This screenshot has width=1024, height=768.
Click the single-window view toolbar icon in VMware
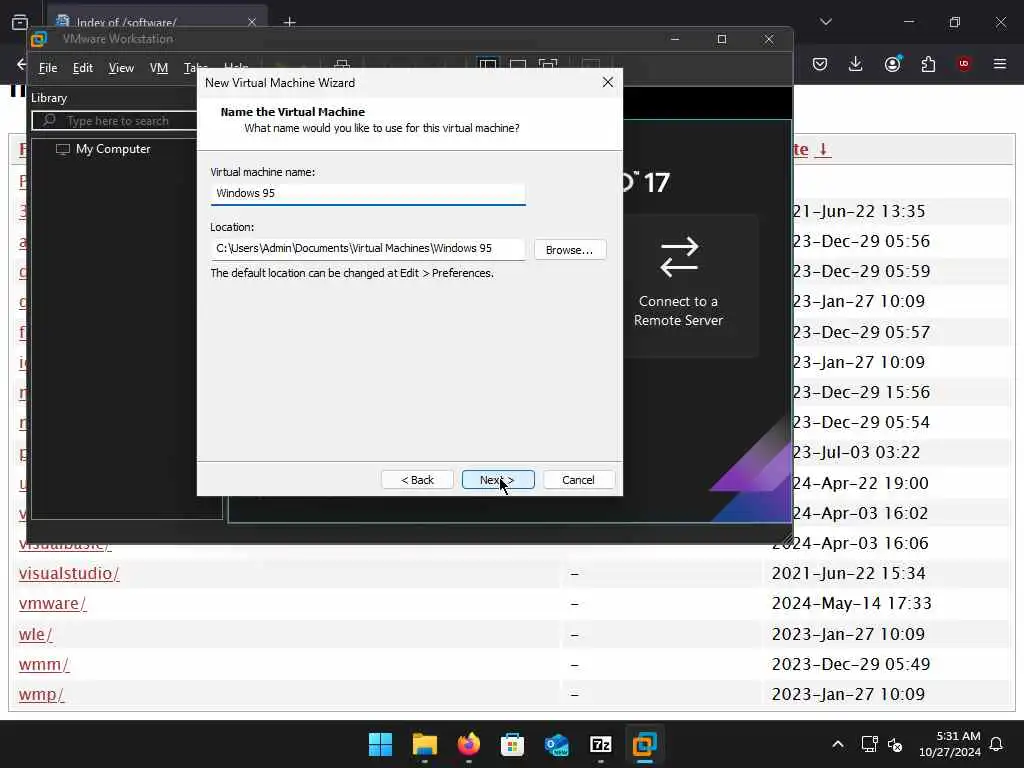(518, 64)
